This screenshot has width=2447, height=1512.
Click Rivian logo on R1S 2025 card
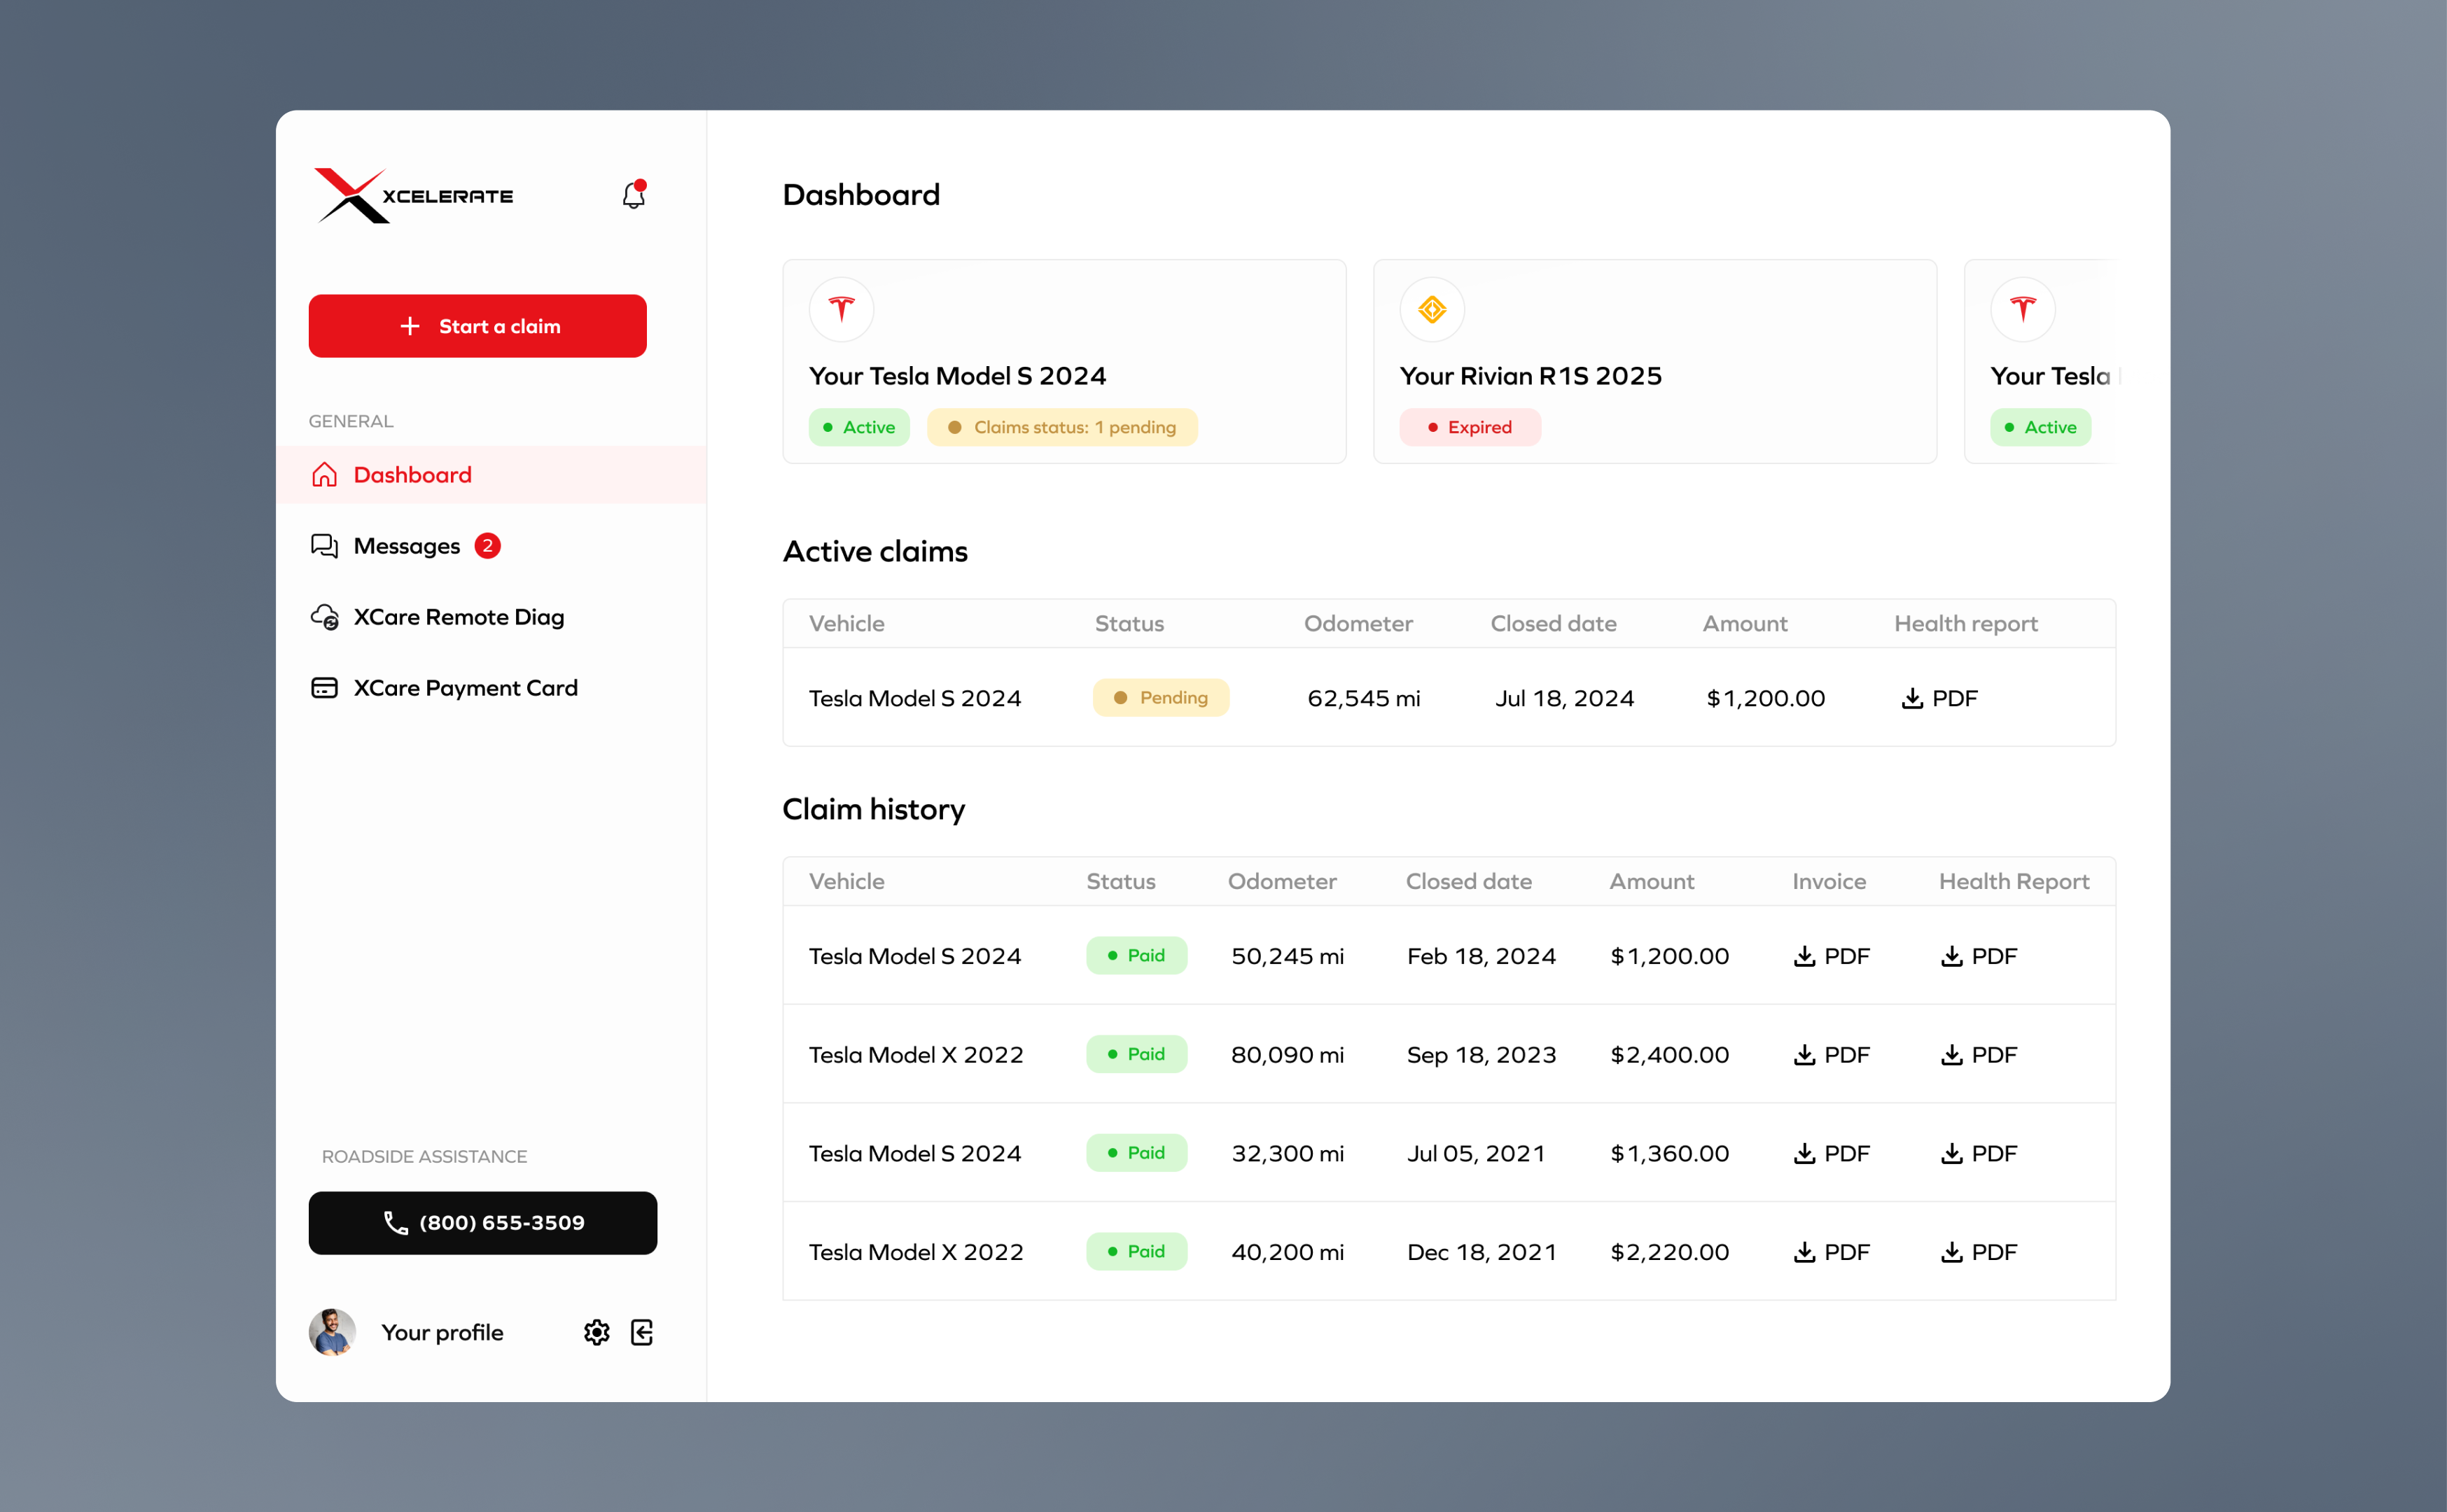[x=1433, y=310]
